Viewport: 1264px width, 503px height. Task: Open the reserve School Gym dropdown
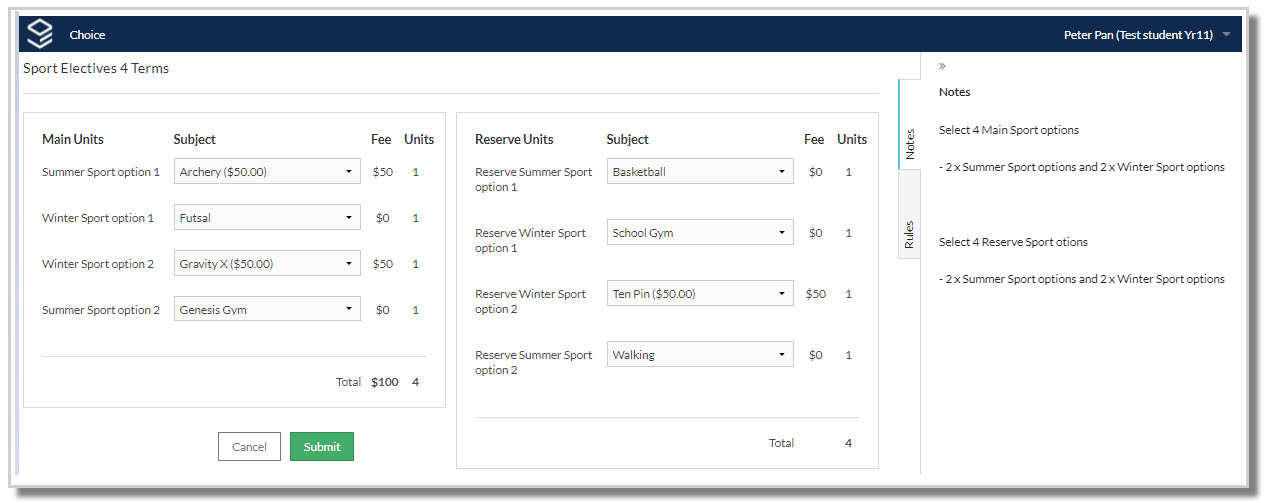point(700,233)
